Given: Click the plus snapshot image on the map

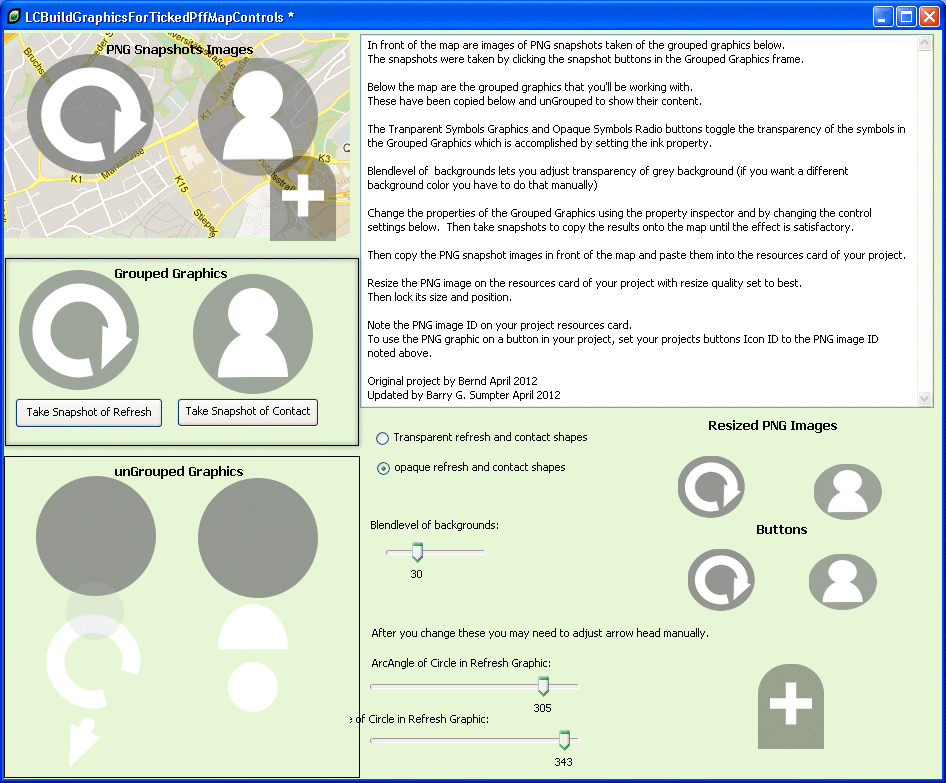Looking at the screenshot, I should tap(303, 198).
